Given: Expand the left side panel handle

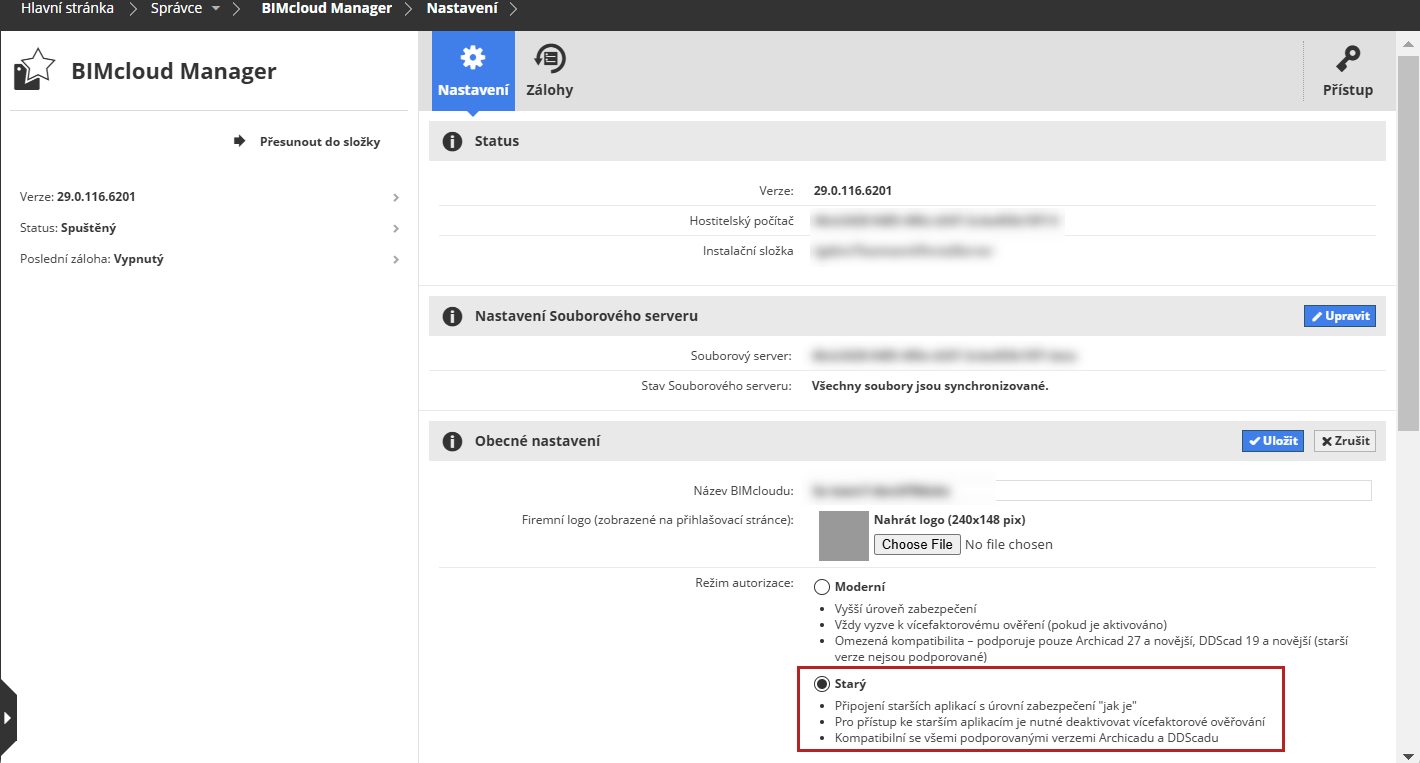Looking at the screenshot, I should pos(8,717).
